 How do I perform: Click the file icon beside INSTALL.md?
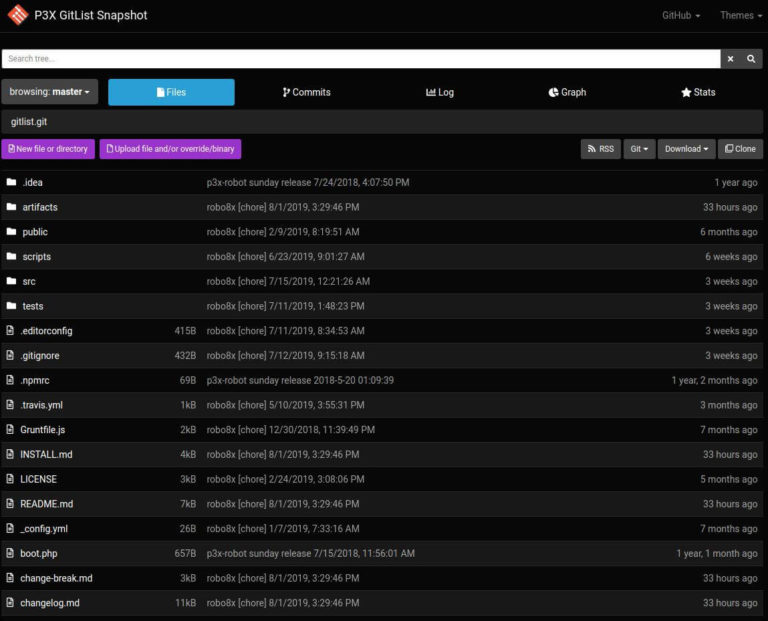coord(10,454)
